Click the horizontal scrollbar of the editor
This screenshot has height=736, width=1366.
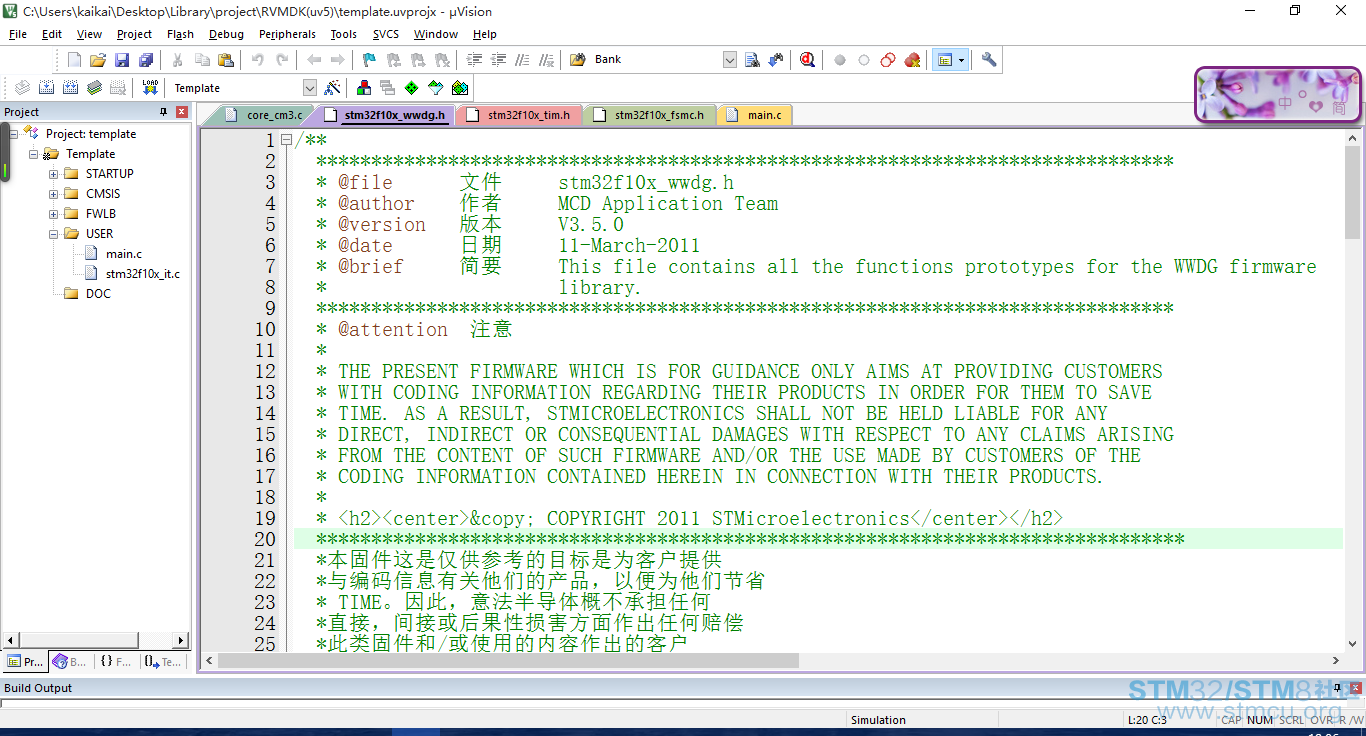tap(508, 661)
